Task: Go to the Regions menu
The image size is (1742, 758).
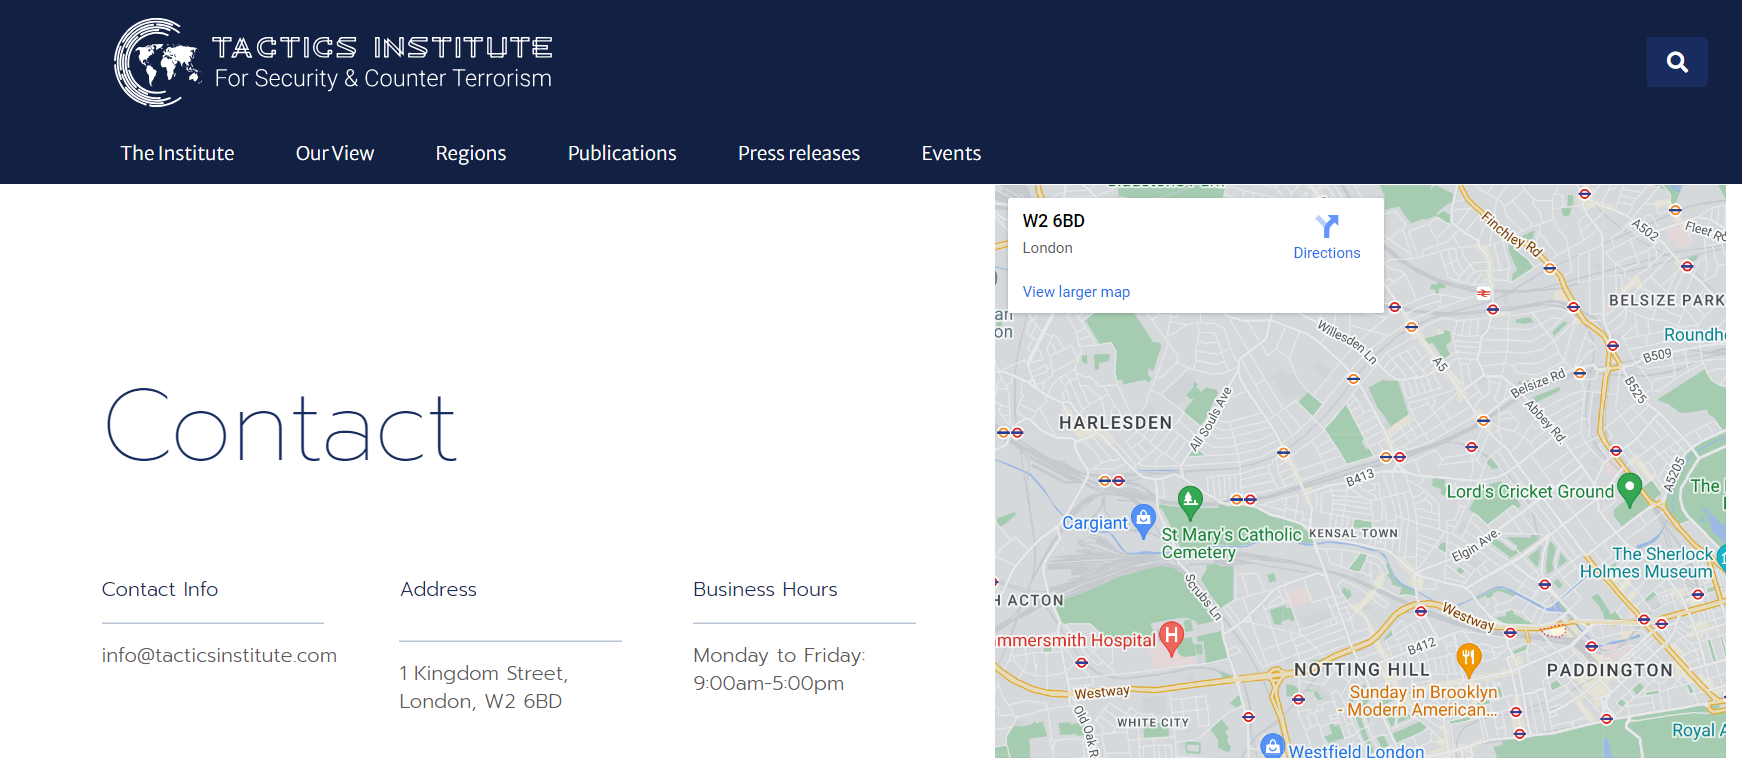Action: [470, 153]
